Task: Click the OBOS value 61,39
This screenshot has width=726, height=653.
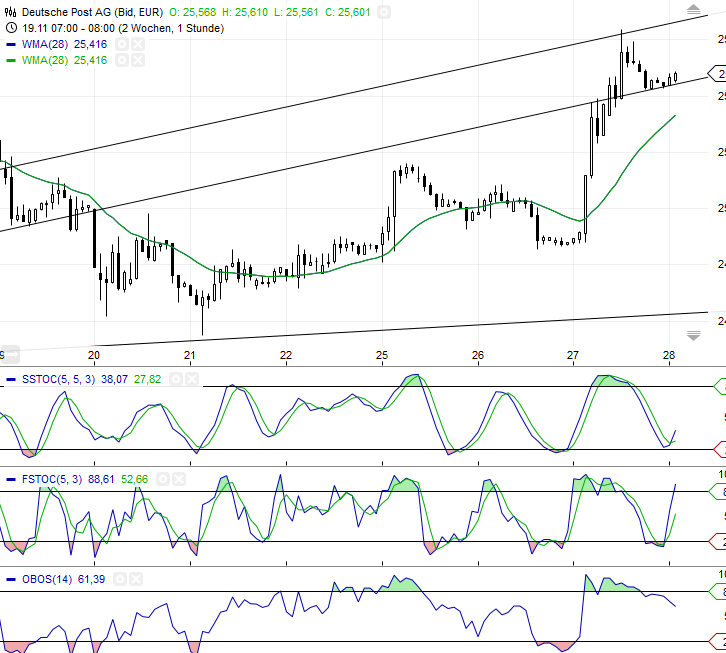Action: [x=91, y=579]
